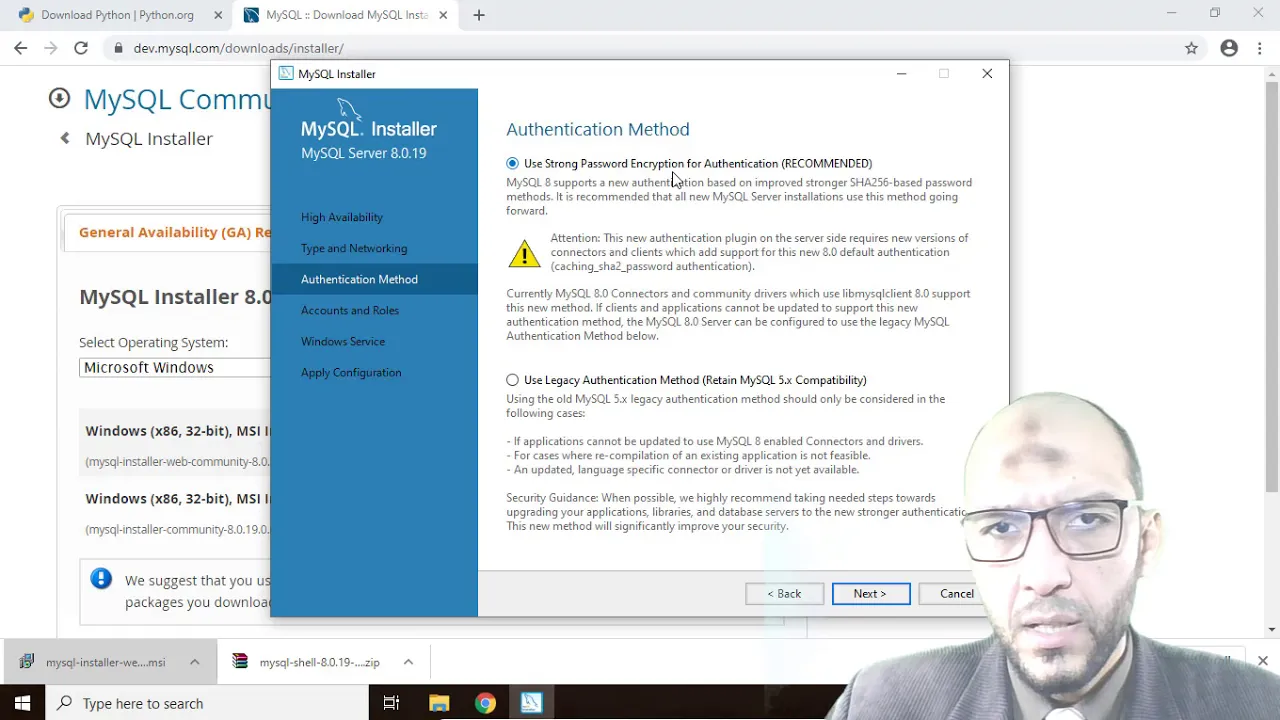This screenshot has width=1280, height=720.
Task: Open Chrome profile account icon
Action: pyautogui.click(x=1229, y=48)
